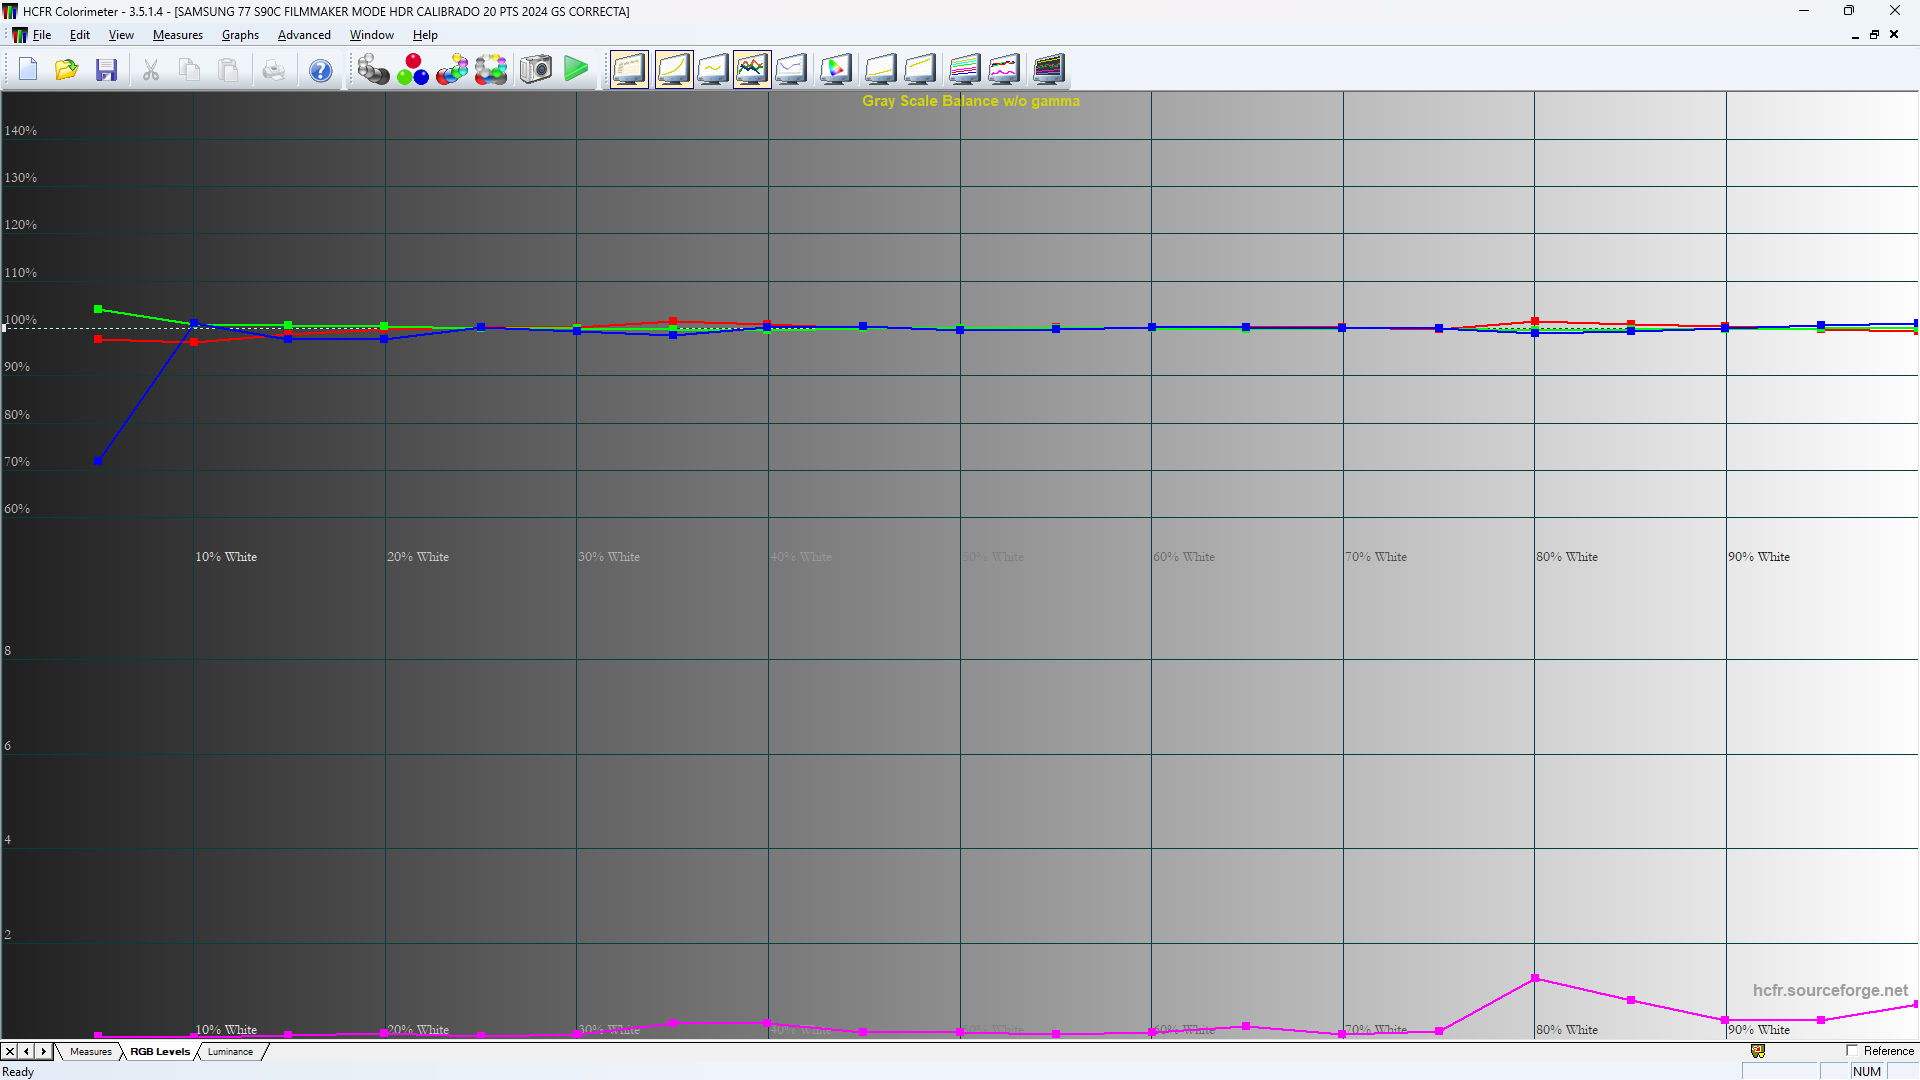Advance tabs with the right arrow control

coord(42,1051)
